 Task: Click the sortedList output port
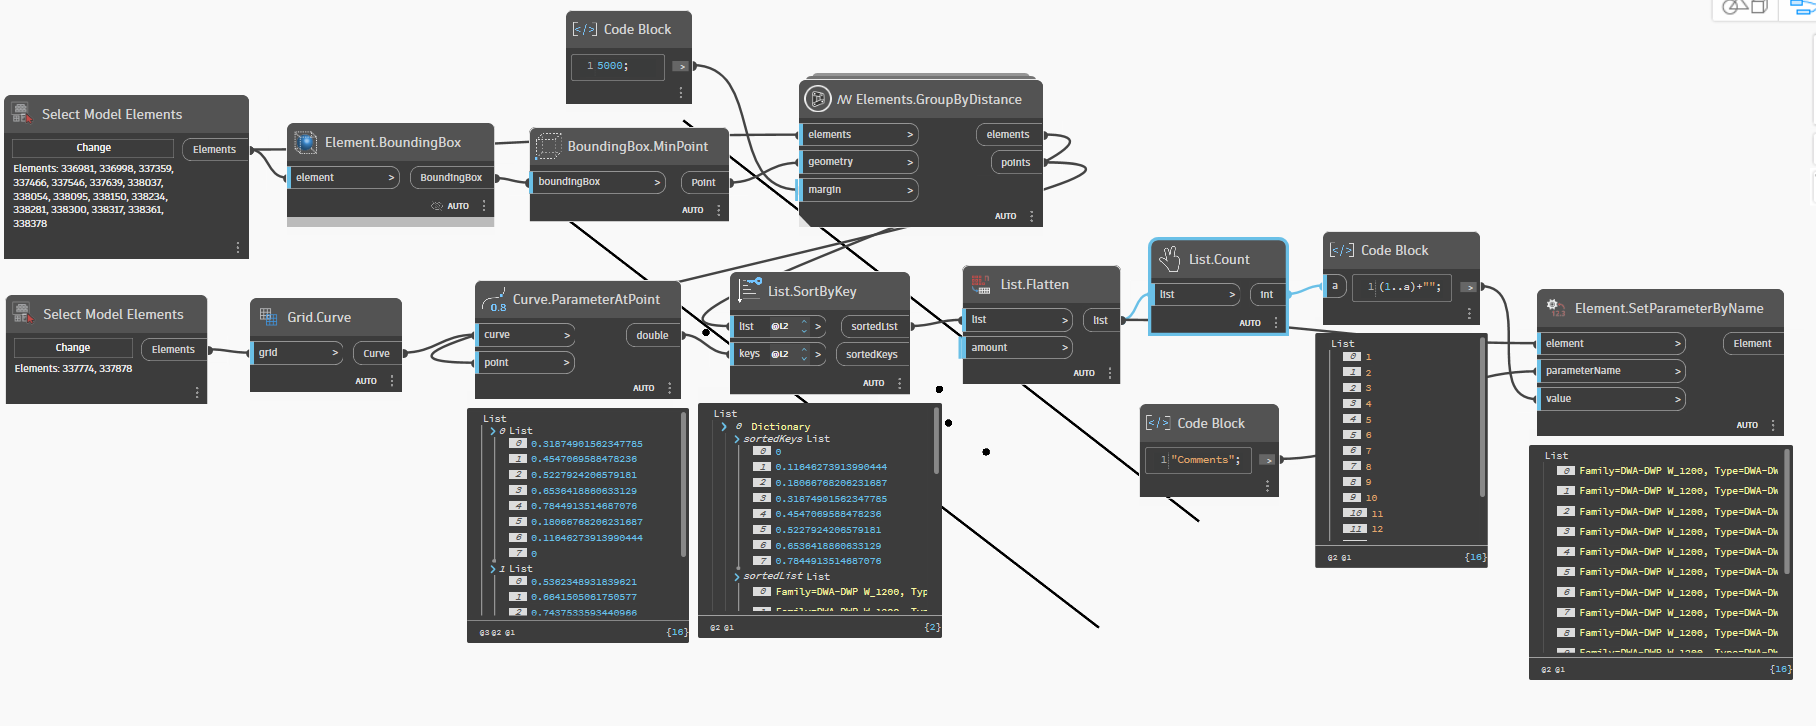coord(875,326)
